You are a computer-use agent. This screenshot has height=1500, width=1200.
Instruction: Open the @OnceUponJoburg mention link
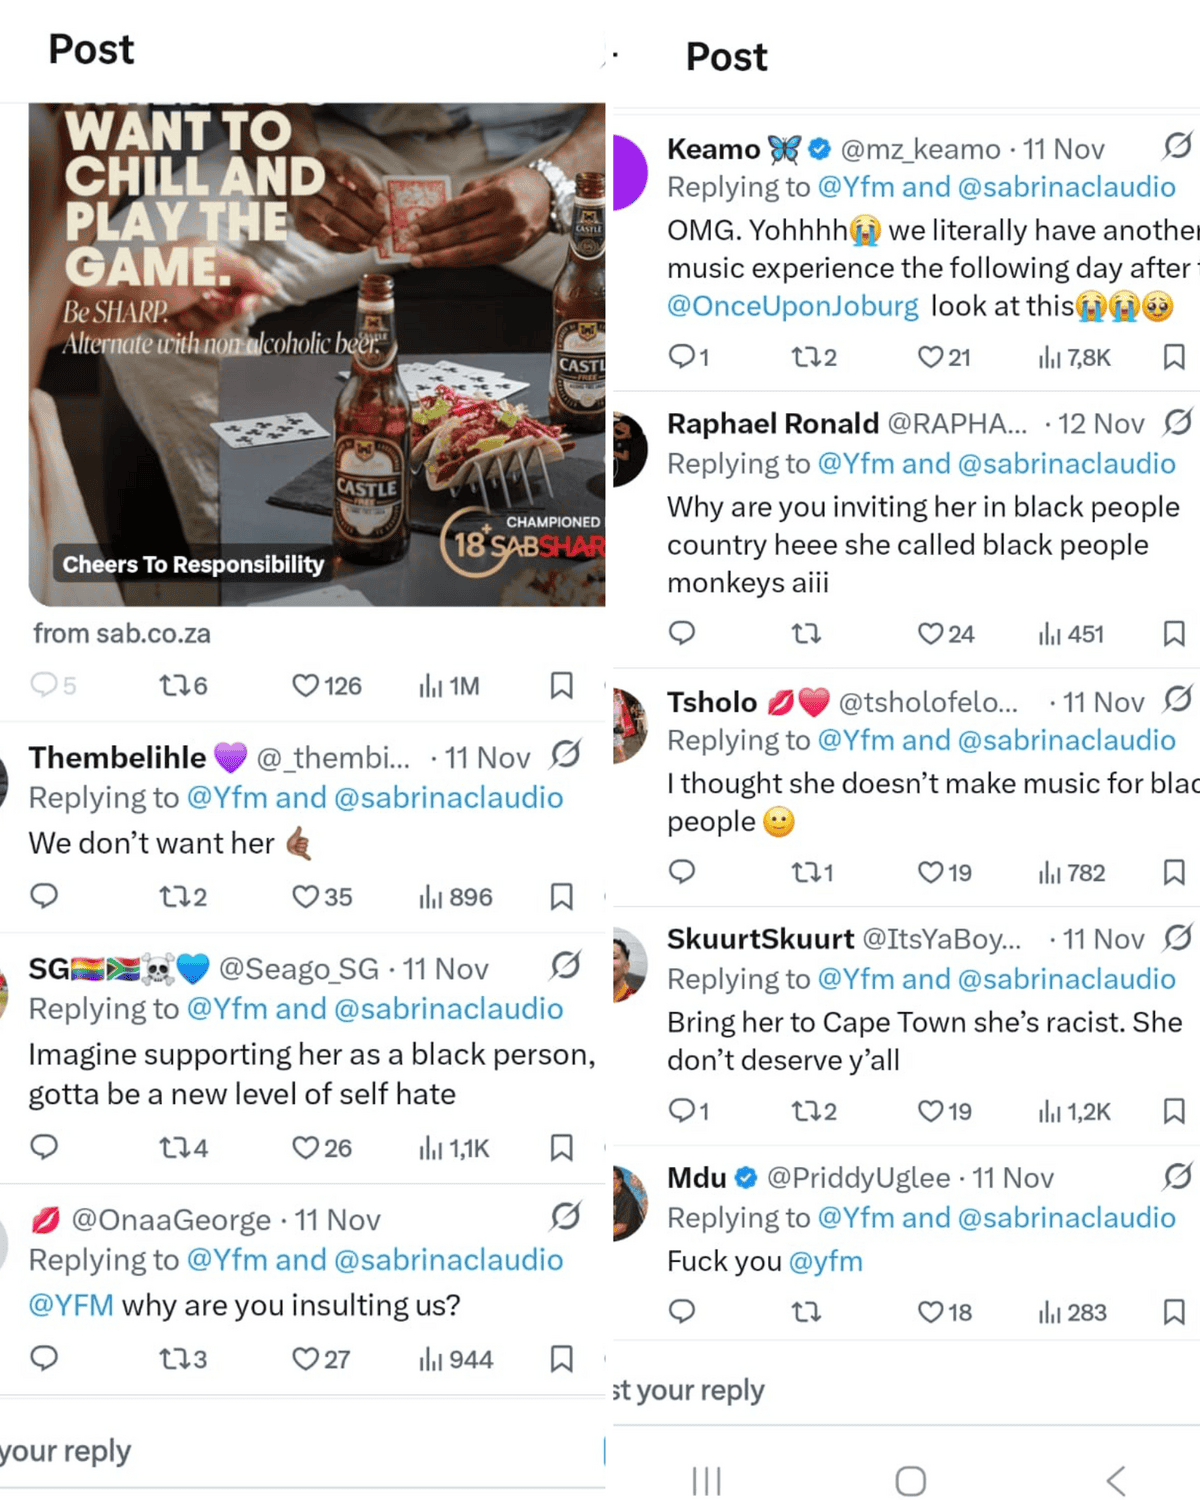(x=793, y=306)
